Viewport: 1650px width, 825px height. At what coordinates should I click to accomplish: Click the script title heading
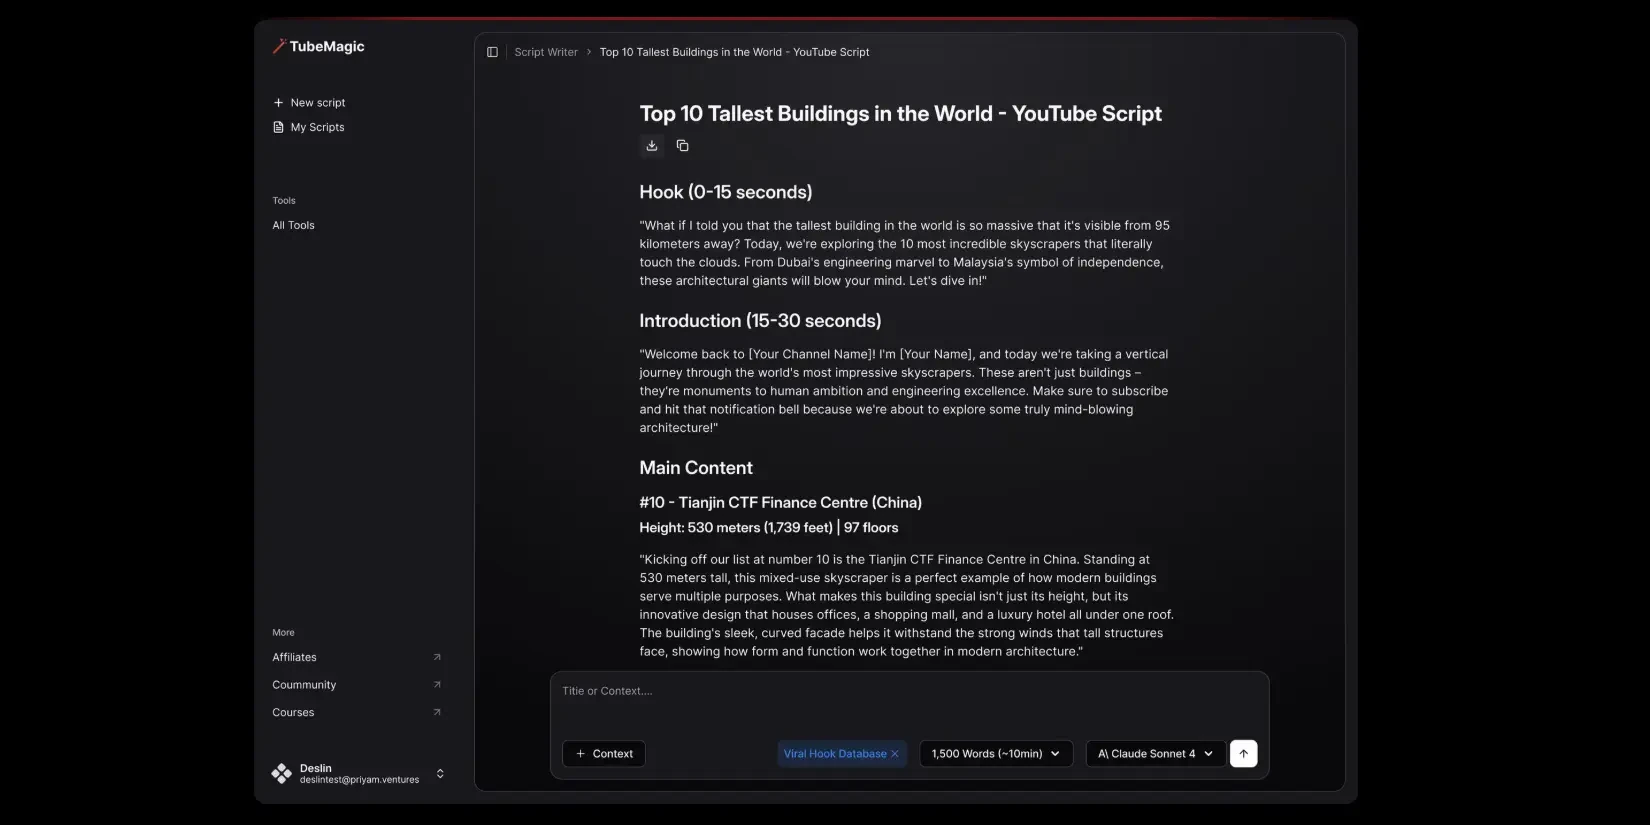(x=901, y=114)
